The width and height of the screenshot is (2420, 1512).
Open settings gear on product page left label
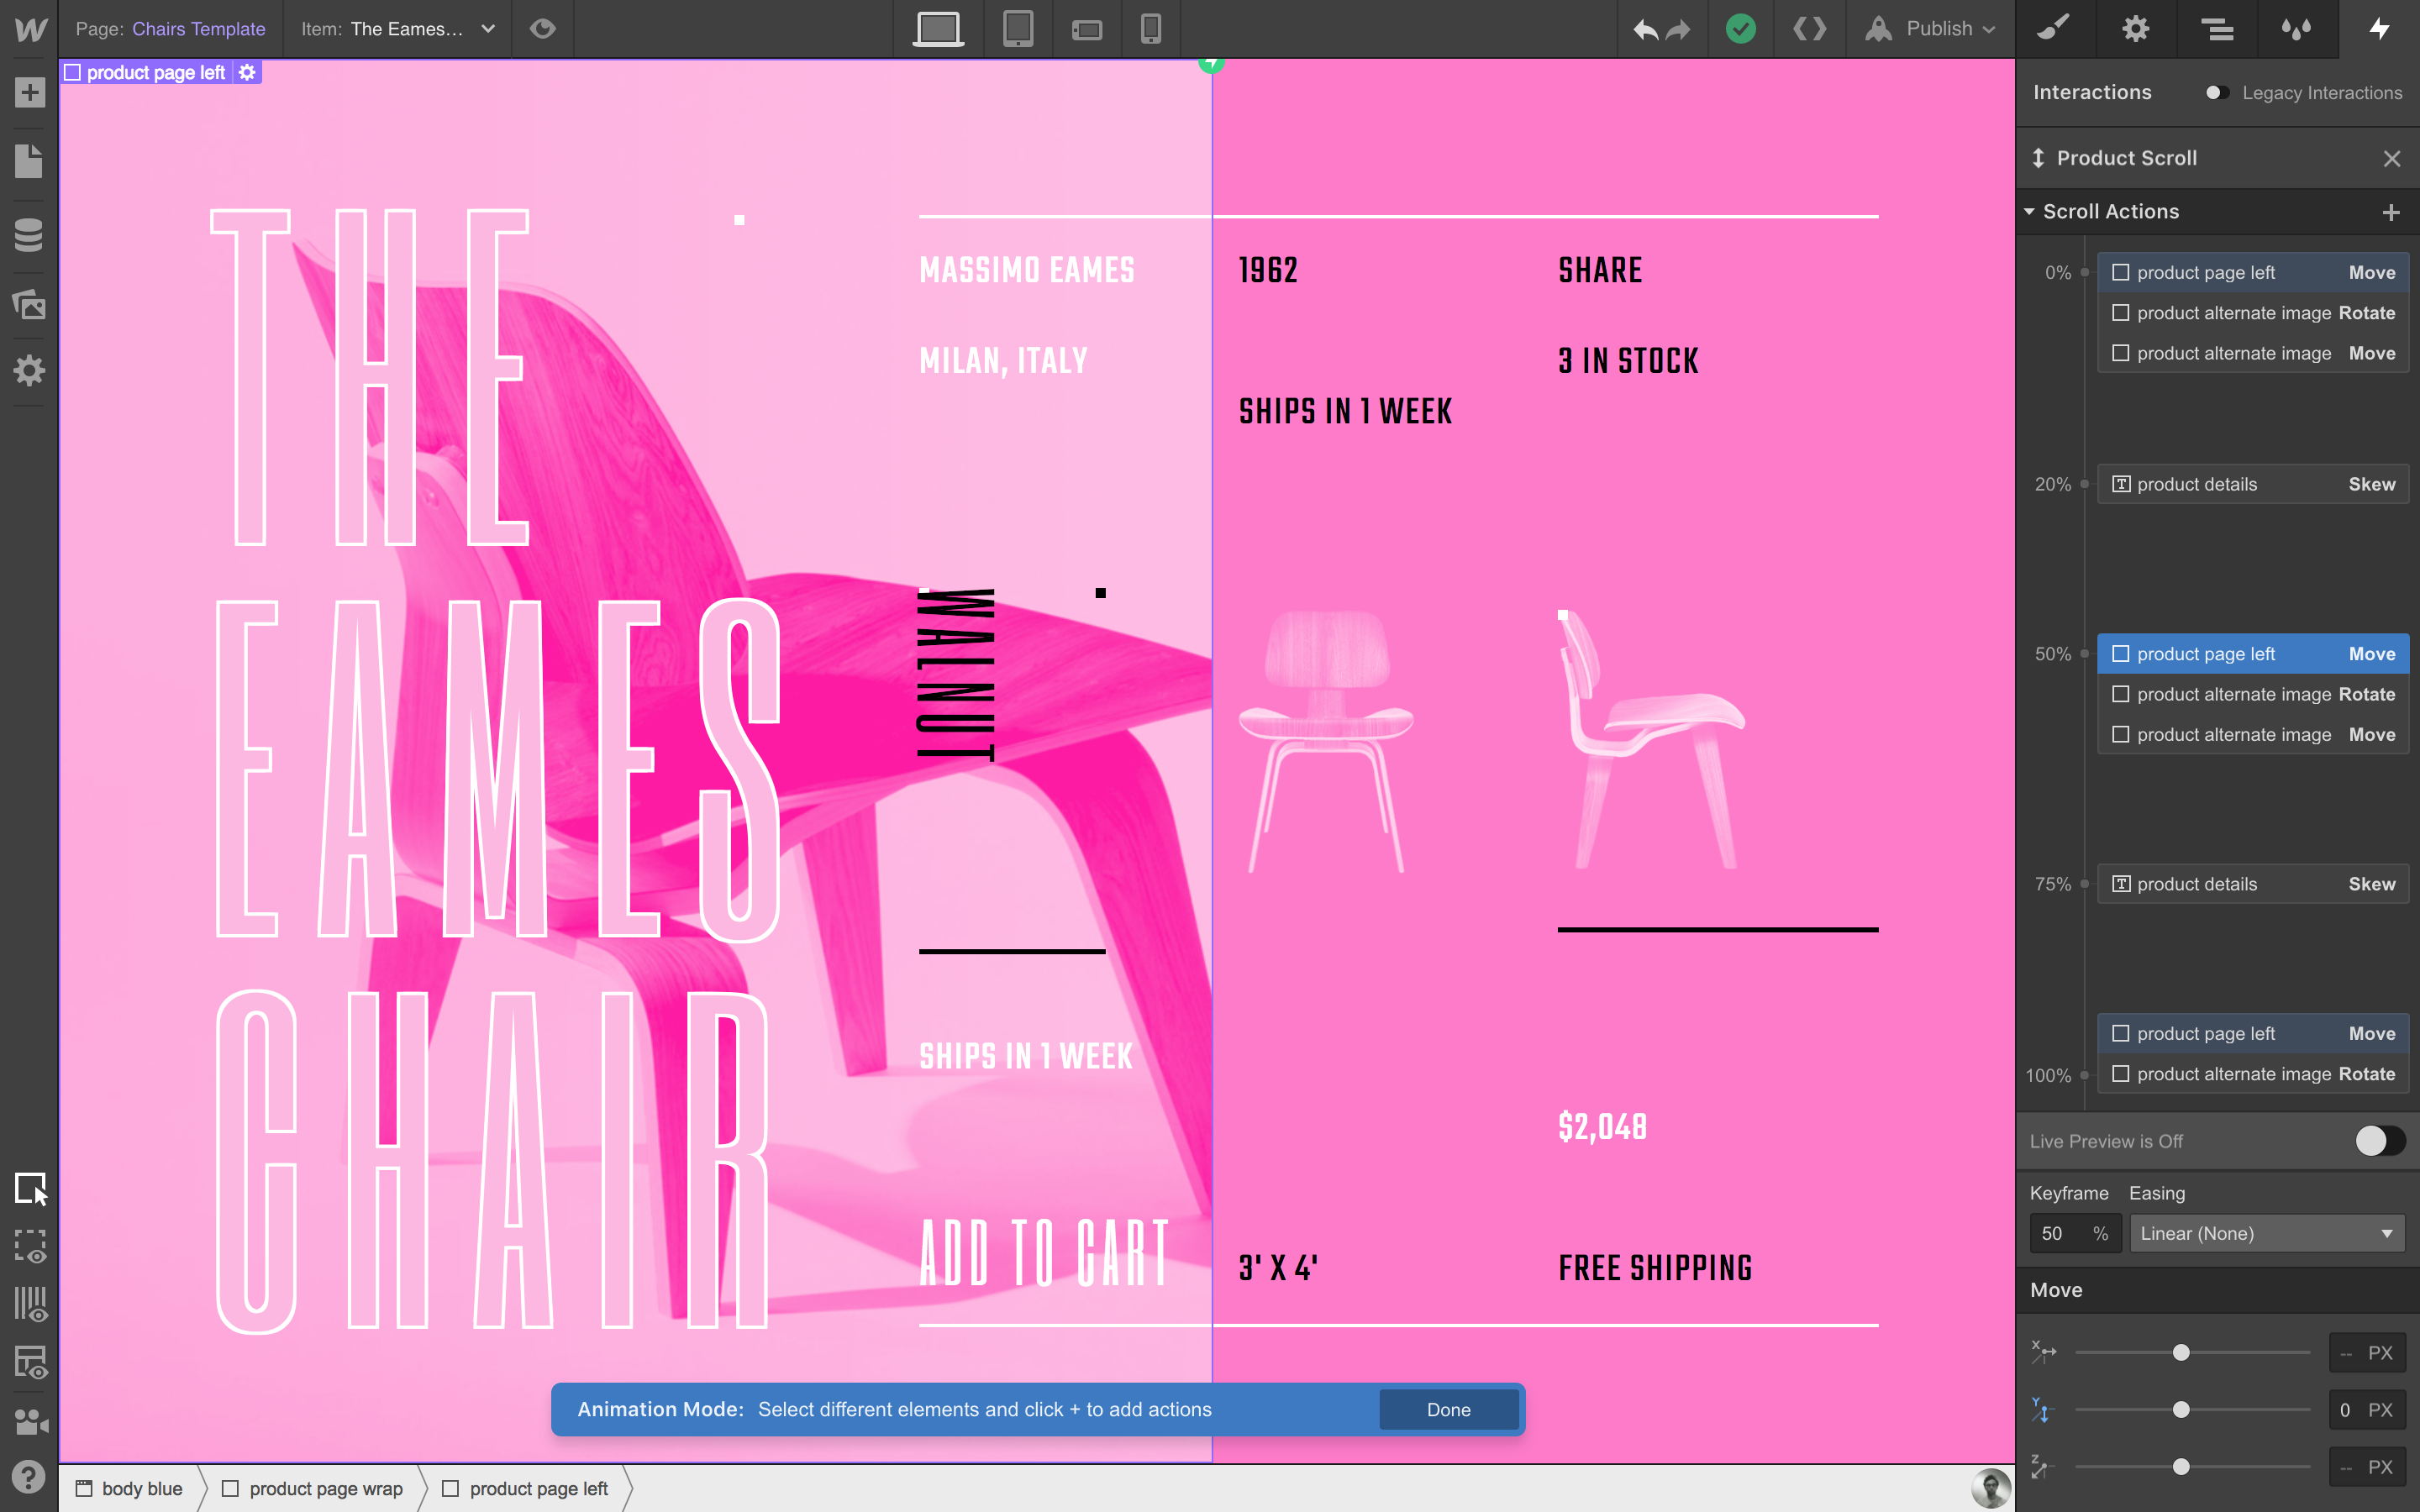click(x=247, y=72)
